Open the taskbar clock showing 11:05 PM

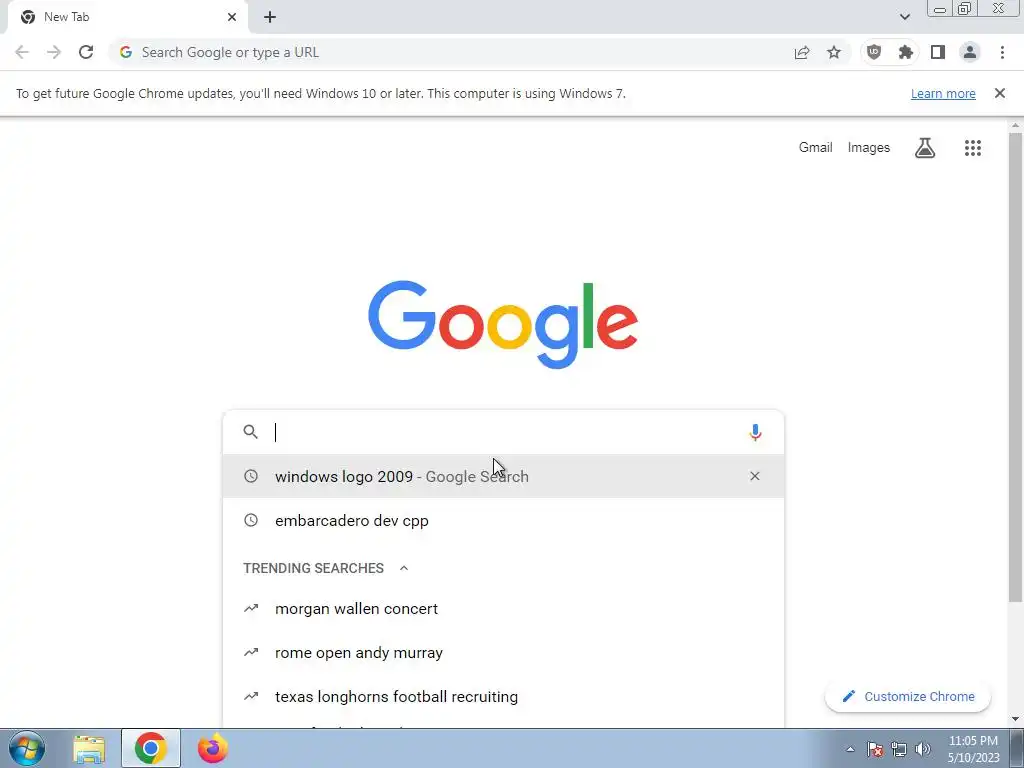pos(973,749)
